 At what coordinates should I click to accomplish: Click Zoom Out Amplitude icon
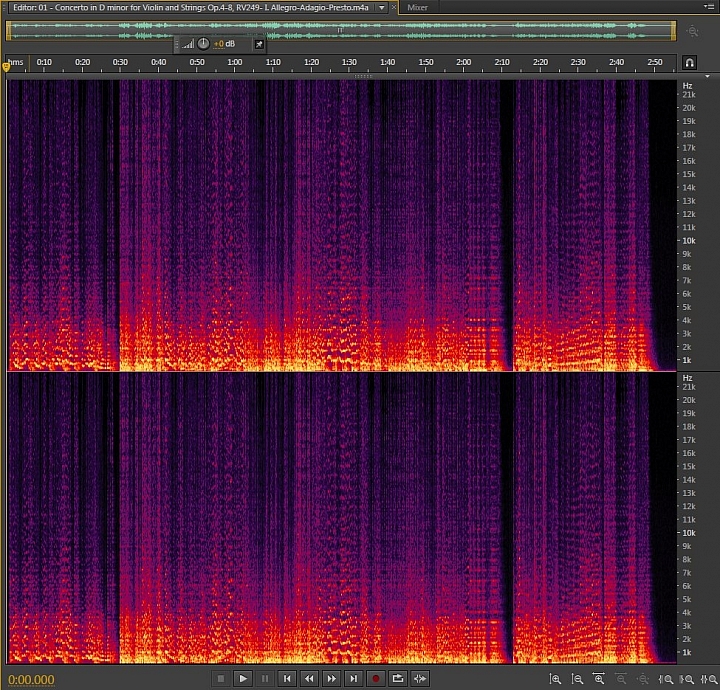577,679
